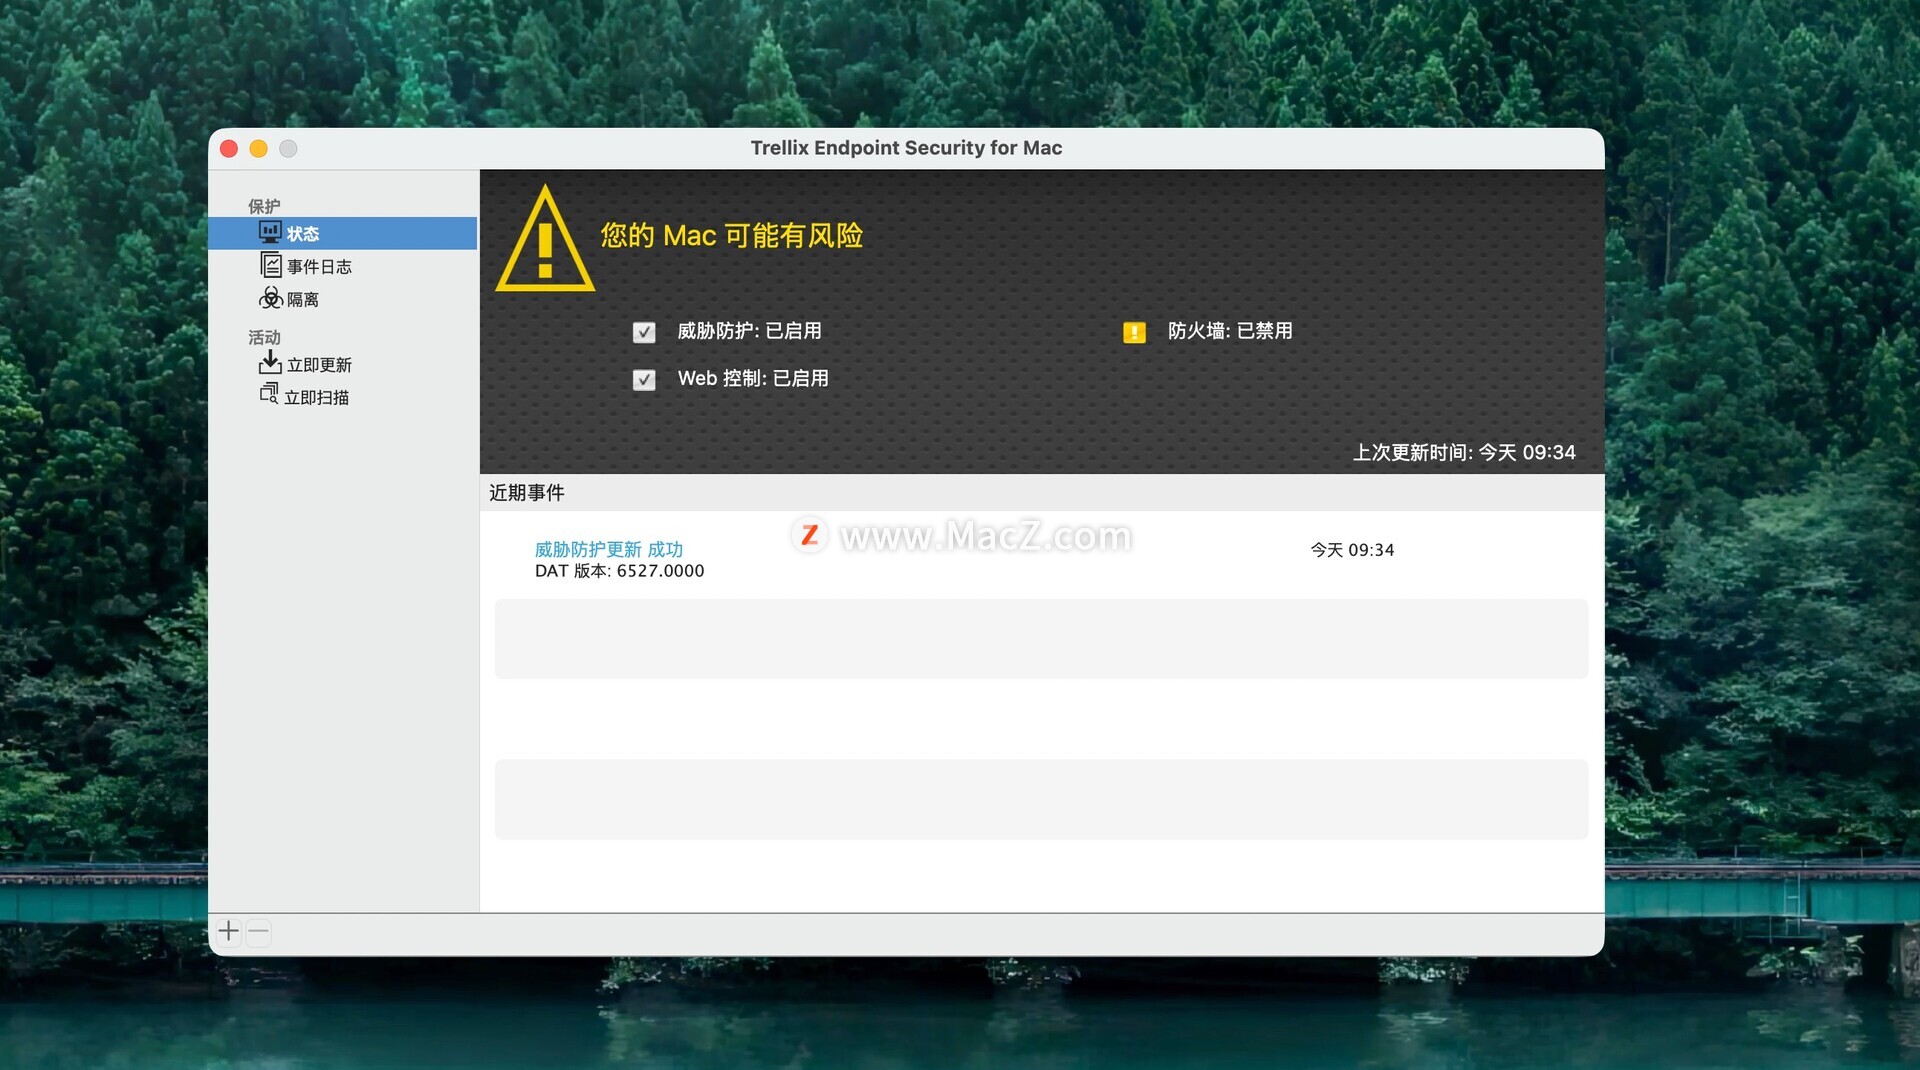1920x1070 pixels.
Task: Click the 状态 monitor icon in sidebar
Action: [270, 232]
